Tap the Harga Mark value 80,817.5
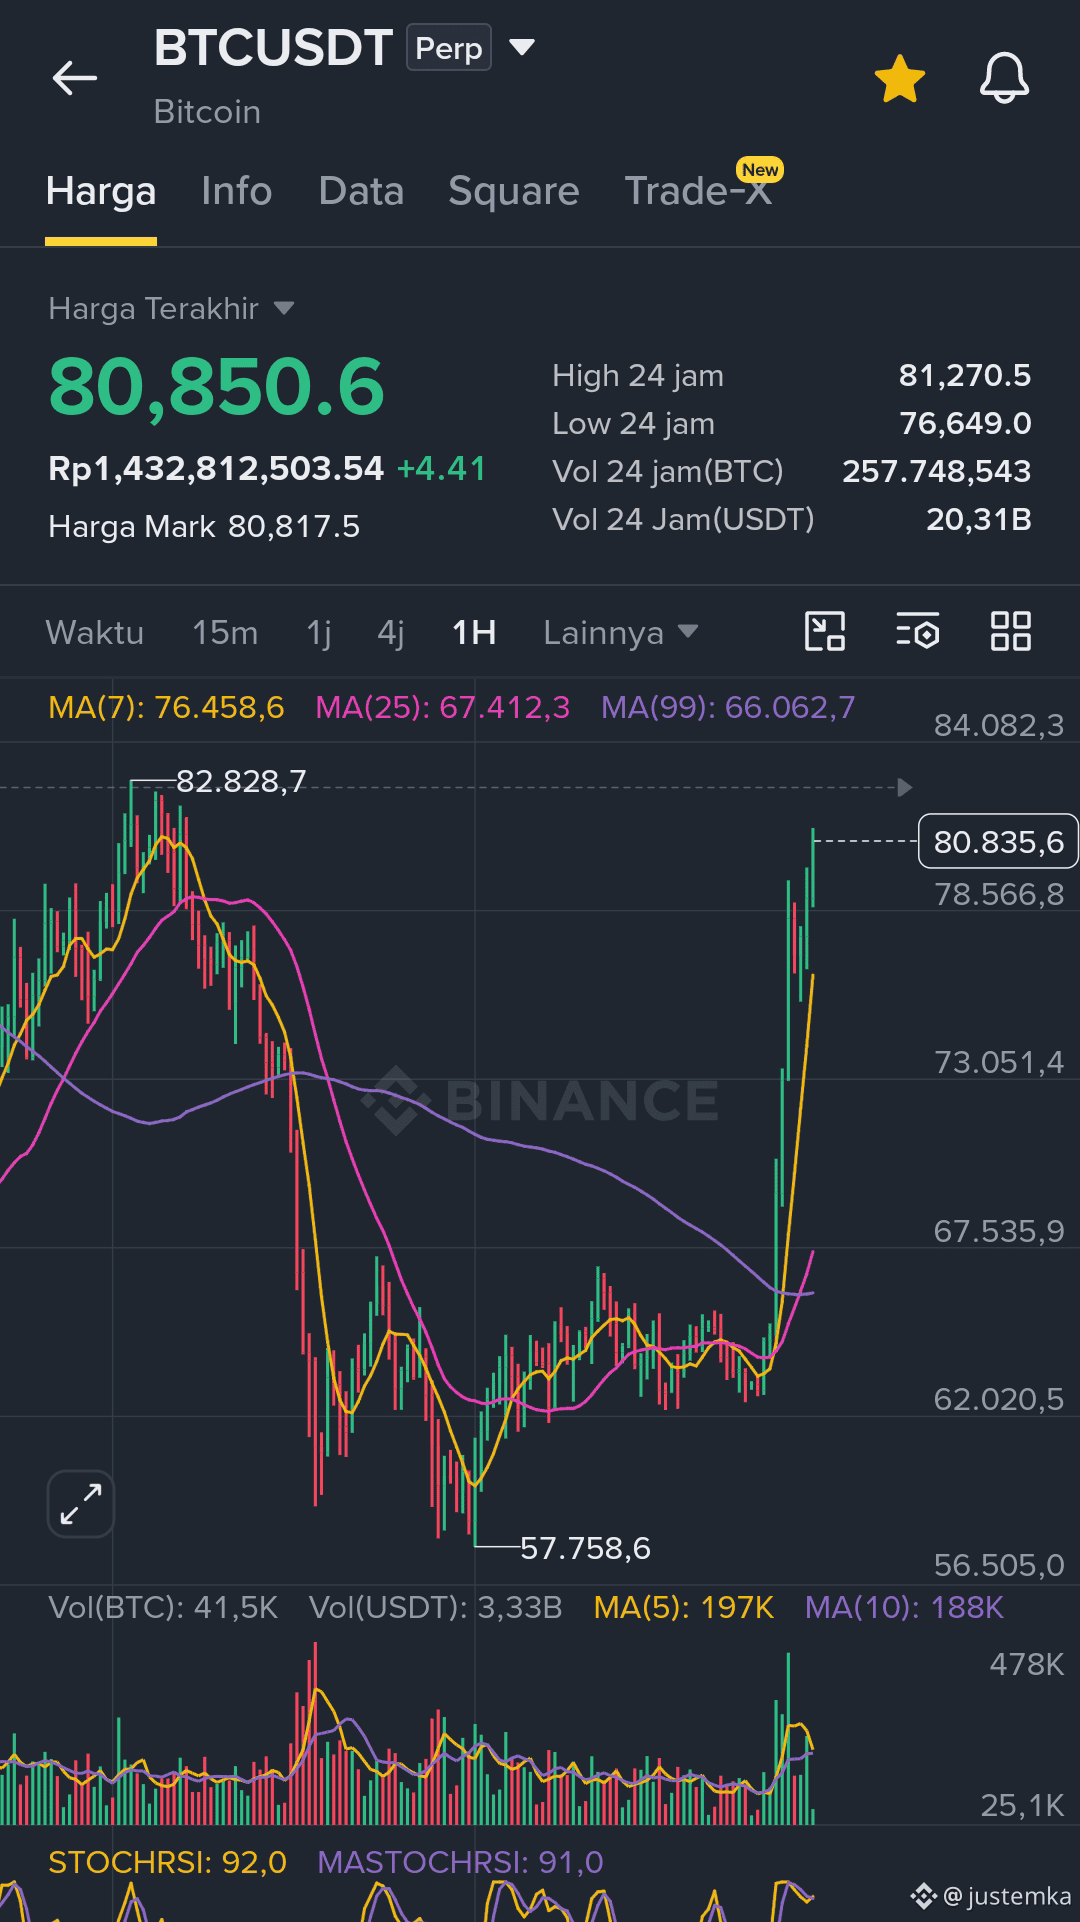The image size is (1080, 1922). tap(294, 527)
